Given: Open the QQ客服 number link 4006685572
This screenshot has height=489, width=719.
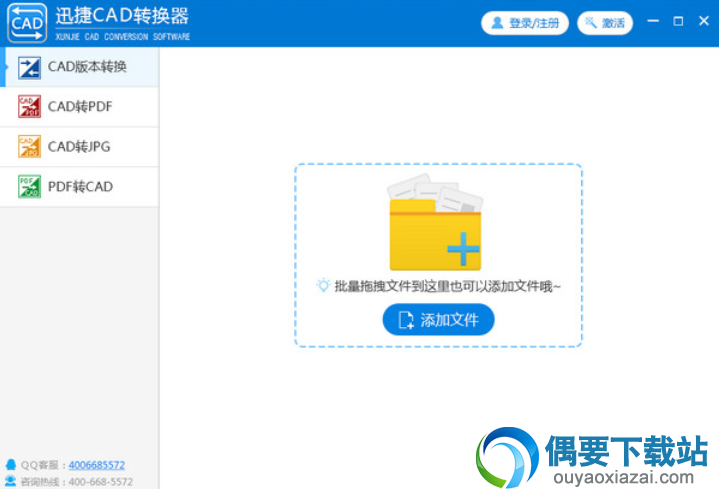Looking at the screenshot, I should pos(97,465).
